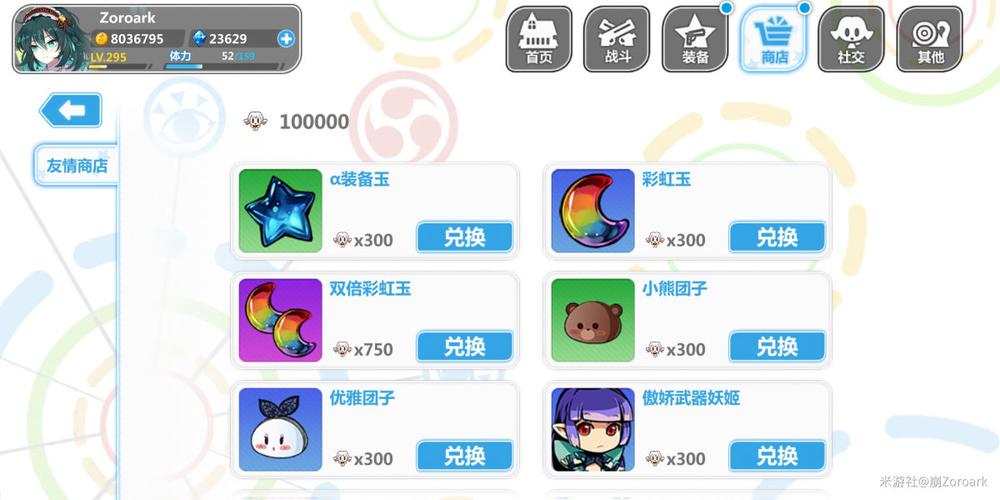
Task: Exchange for α装备玉
Action: [x=464, y=237]
